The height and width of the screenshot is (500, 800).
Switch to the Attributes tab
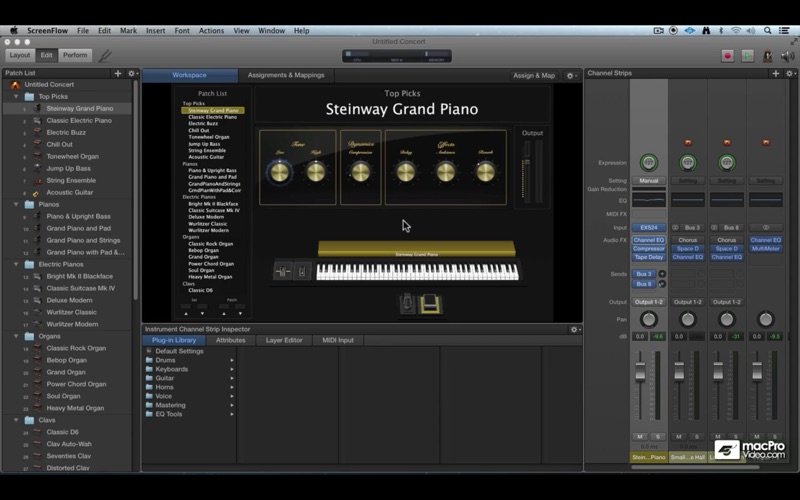[231, 340]
